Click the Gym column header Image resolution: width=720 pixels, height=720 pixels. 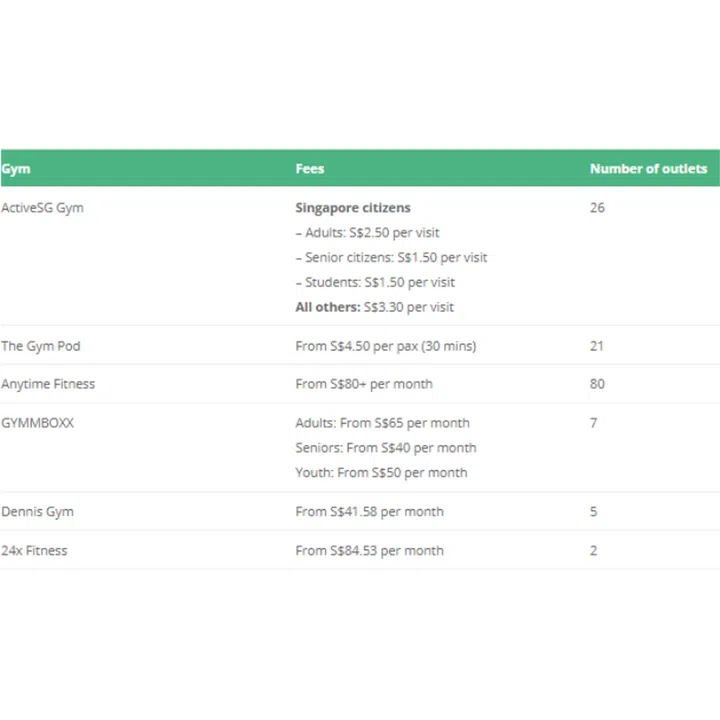point(16,169)
